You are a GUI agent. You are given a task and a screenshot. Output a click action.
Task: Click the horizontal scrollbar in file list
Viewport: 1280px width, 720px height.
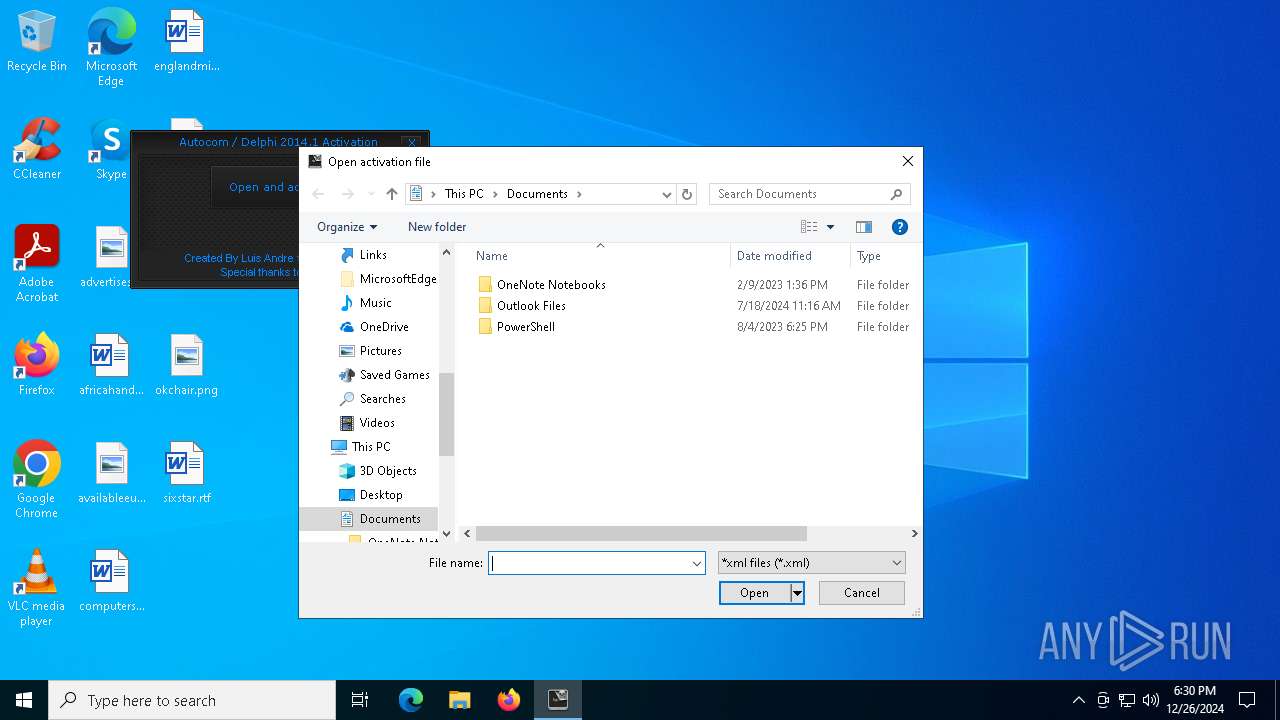[x=641, y=534]
